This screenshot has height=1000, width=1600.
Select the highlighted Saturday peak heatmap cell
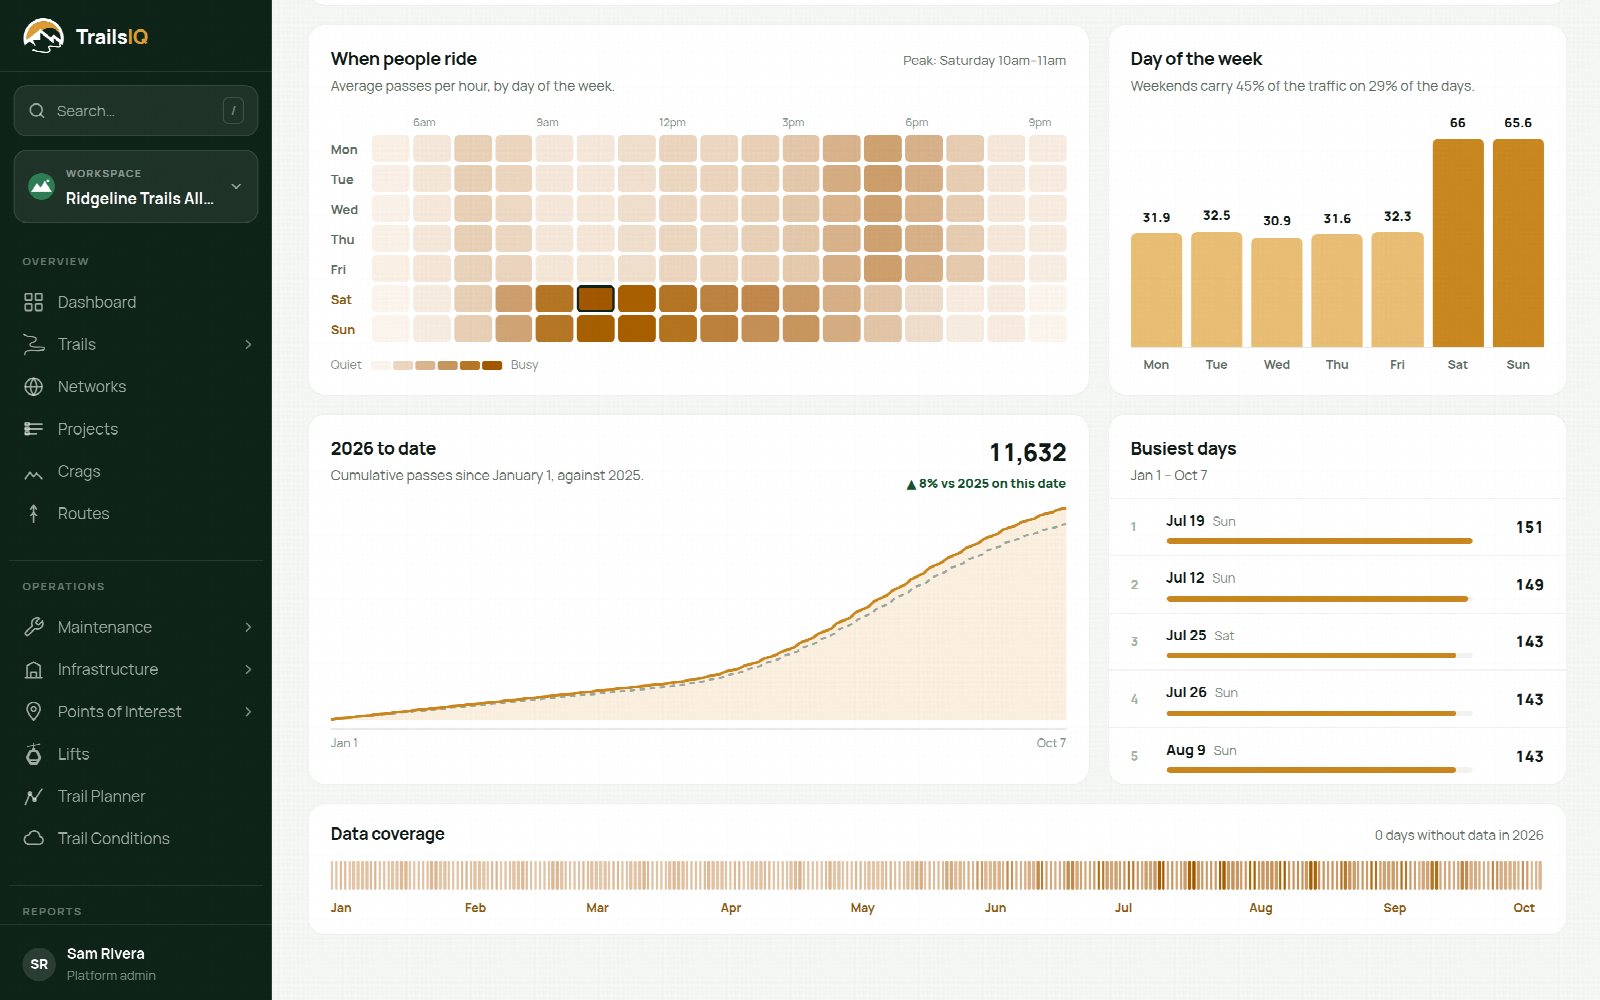point(595,299)
